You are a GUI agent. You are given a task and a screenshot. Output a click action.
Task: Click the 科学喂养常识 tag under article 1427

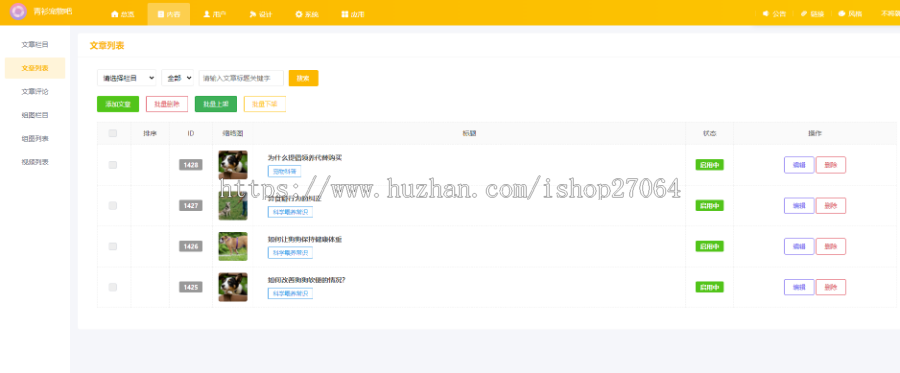tap(290, 212)
